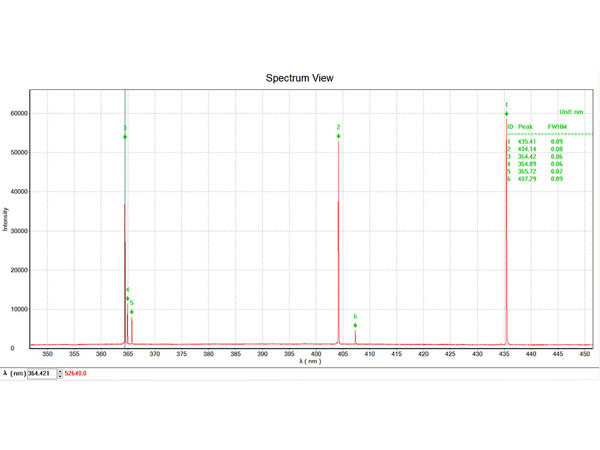The image size is (600, 450).
Task: Click the Spectrum View chart title
Action: point(299,78)
